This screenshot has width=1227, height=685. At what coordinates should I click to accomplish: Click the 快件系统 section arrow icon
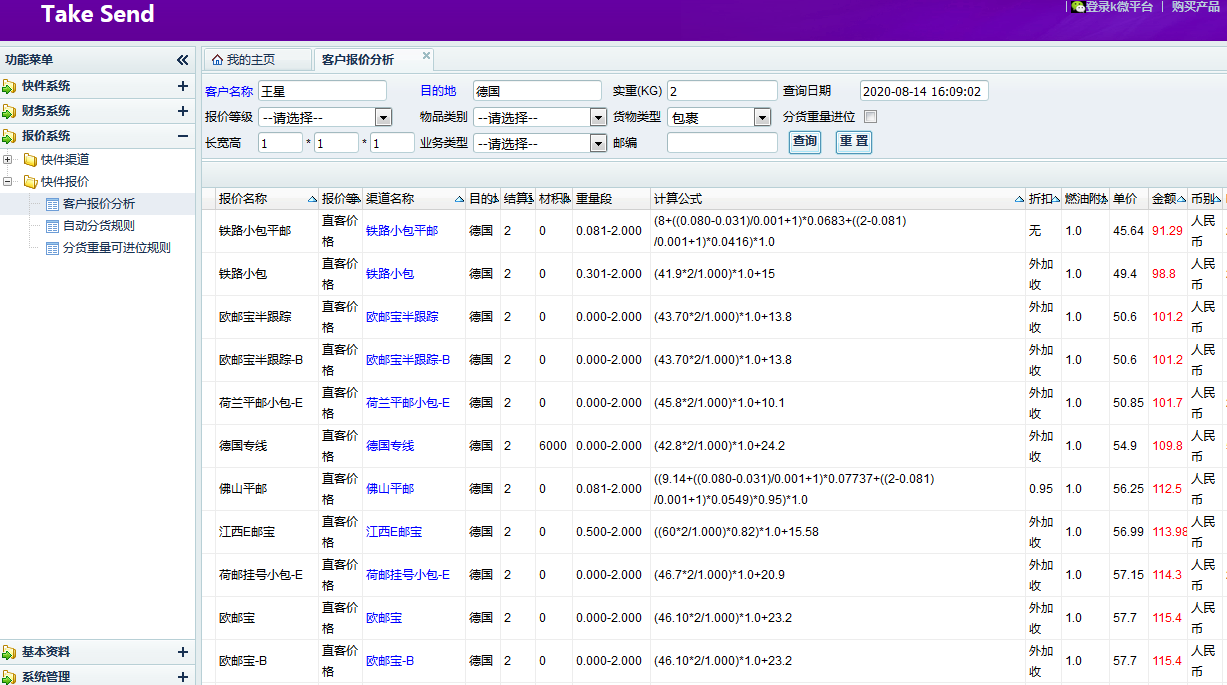[9, 86]
